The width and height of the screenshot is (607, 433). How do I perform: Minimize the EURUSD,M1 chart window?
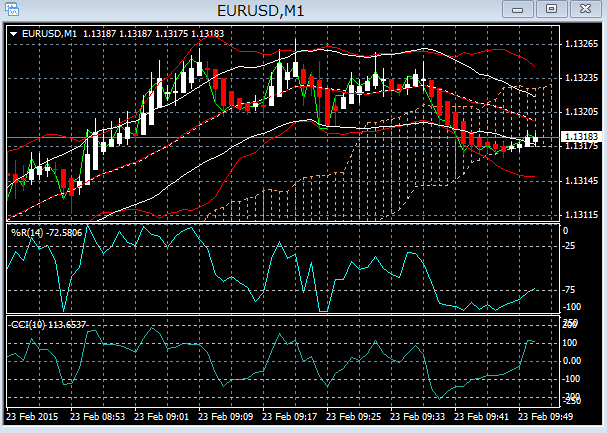[x=517, y=9]
